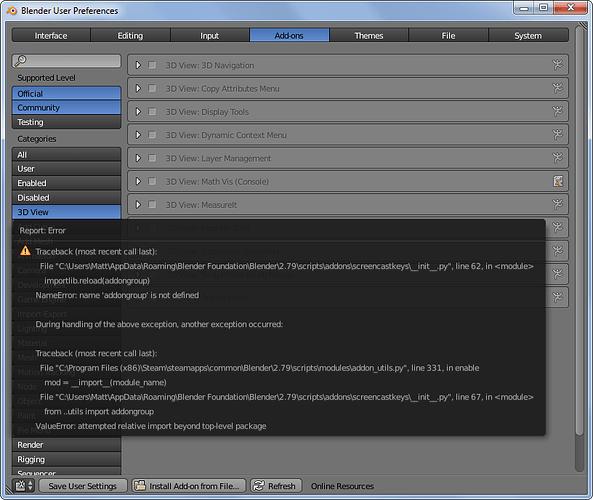Image resolution: width=593 pixels, height=500 pixels.
Task: Click the folder icon on Install Add-on button
Action: 140,485
